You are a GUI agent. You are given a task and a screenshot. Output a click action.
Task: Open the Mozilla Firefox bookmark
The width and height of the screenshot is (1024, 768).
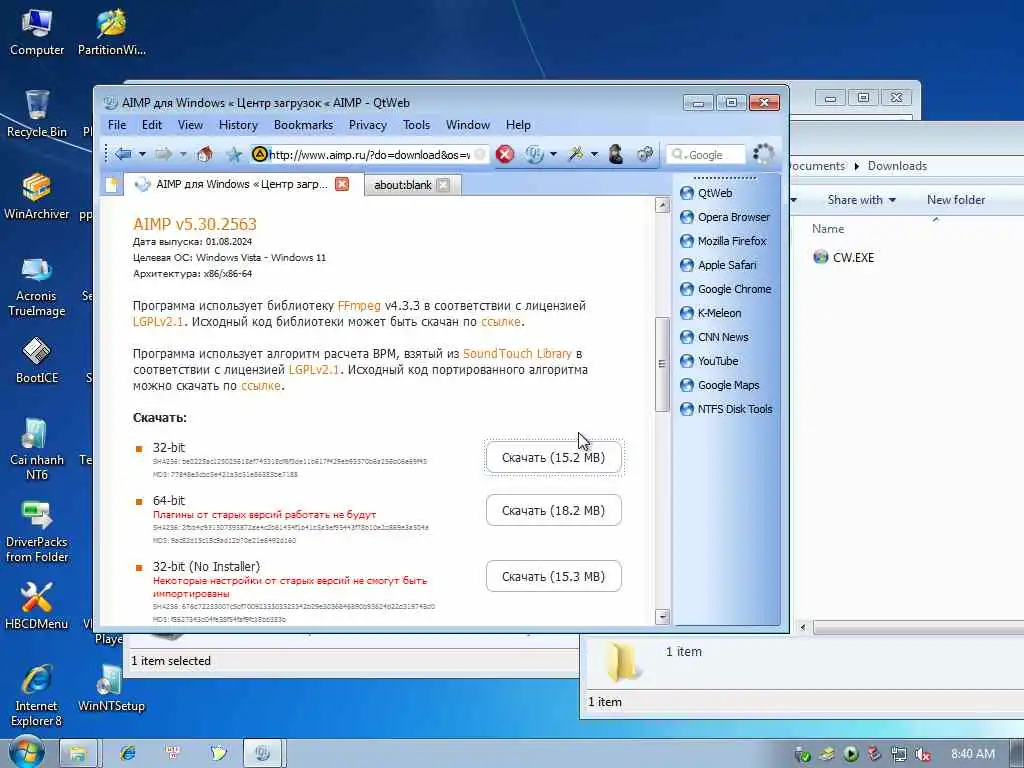tap(723, 241)
